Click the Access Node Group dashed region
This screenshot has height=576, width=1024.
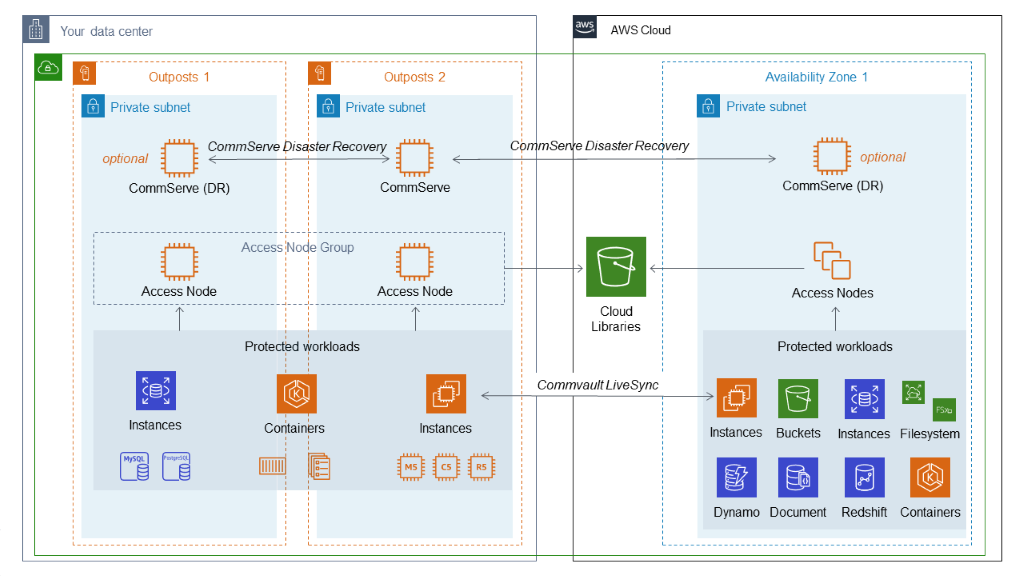point(298,247)
